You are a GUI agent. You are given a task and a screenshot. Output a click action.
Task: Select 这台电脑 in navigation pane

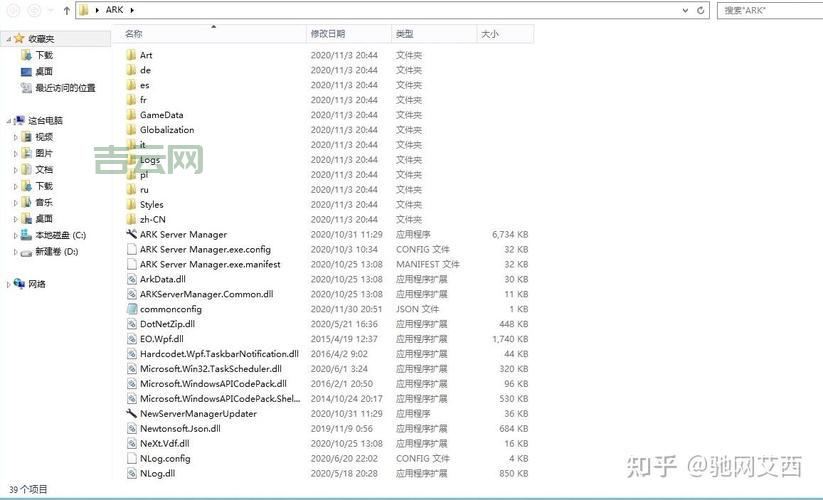point(45,121)
